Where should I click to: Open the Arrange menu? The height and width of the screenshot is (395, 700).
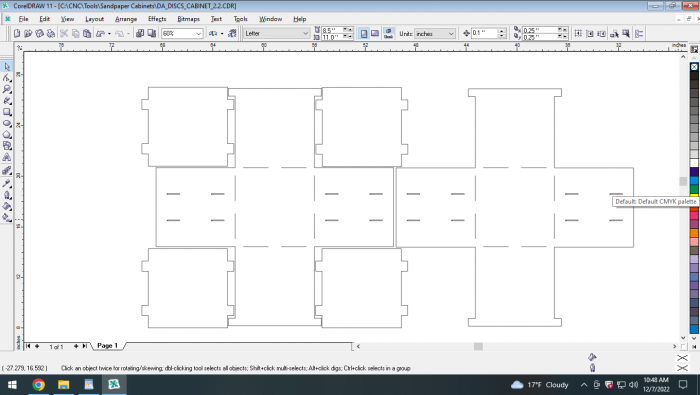[x=126, y=19]
